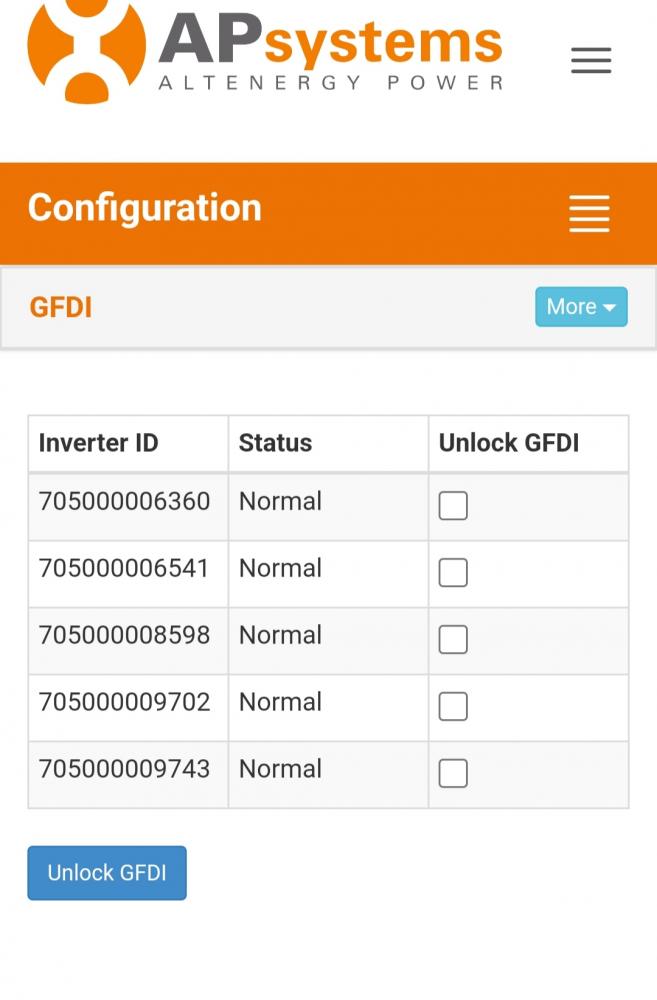657x1000 pixels.
Task: Open the top hamburger menu beside the logo
Action: [x=591, y=61]
